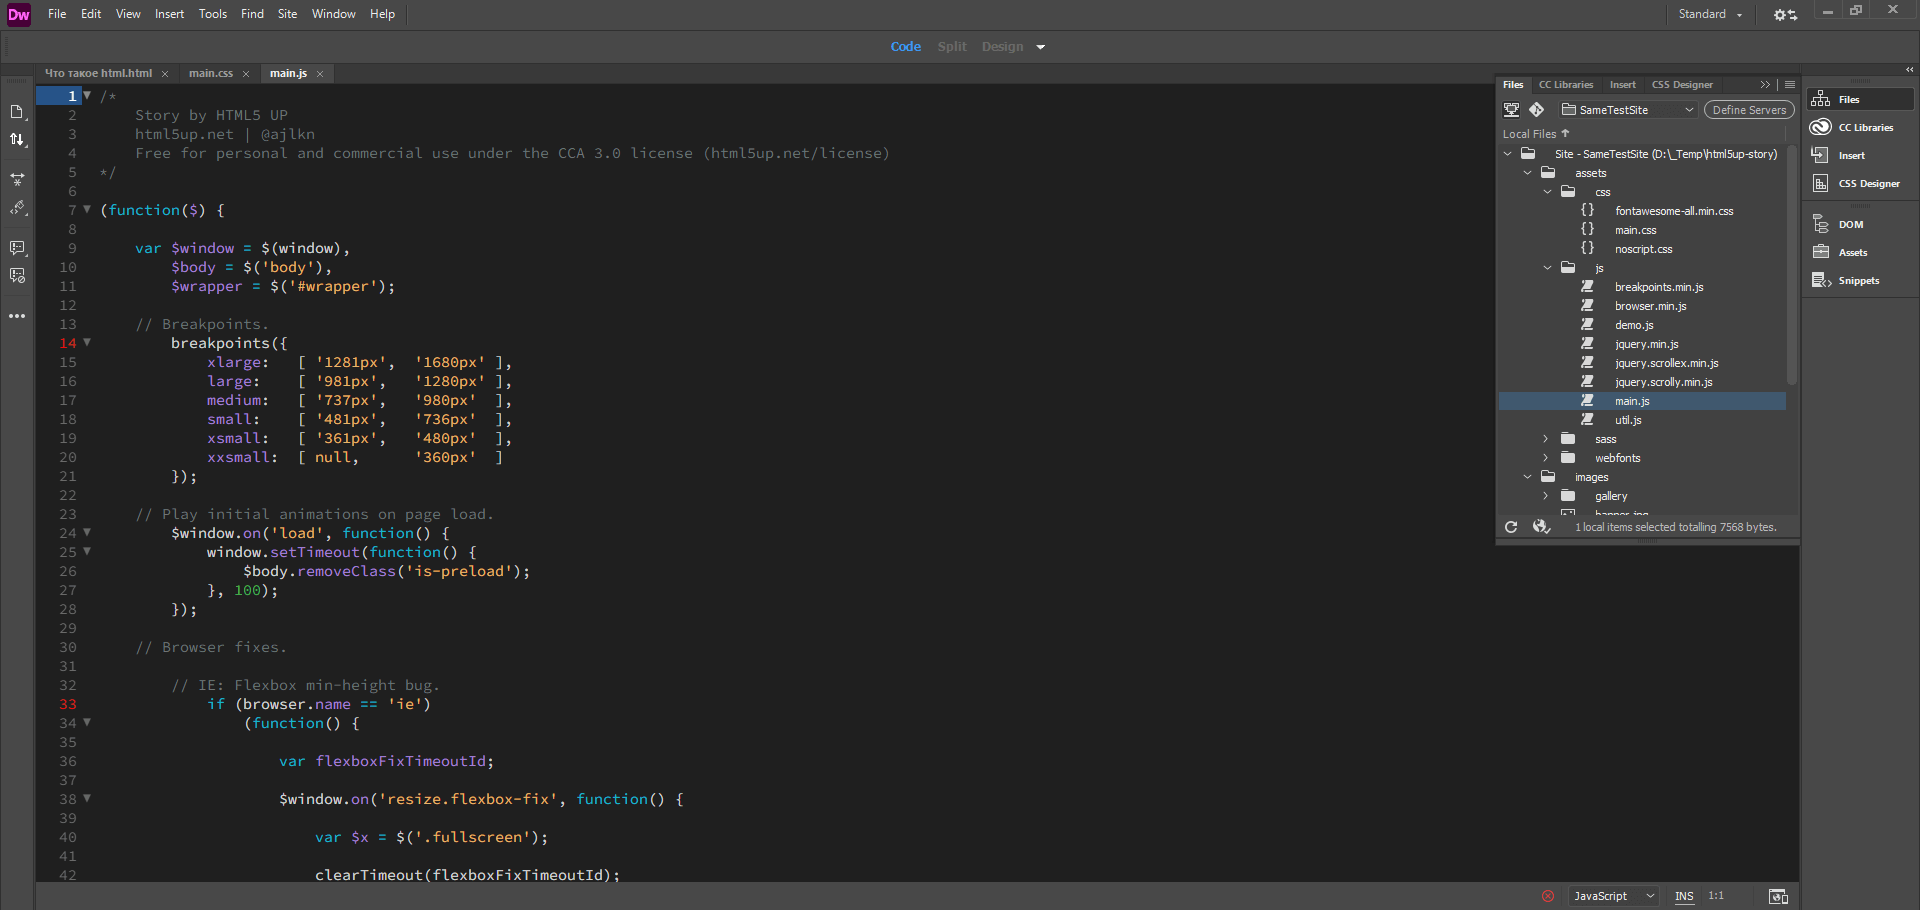The width and height of the screenshot is (1920, 910).
Task: Collapse the Site - SameTestSite root node
Action: pos(1508,154)
